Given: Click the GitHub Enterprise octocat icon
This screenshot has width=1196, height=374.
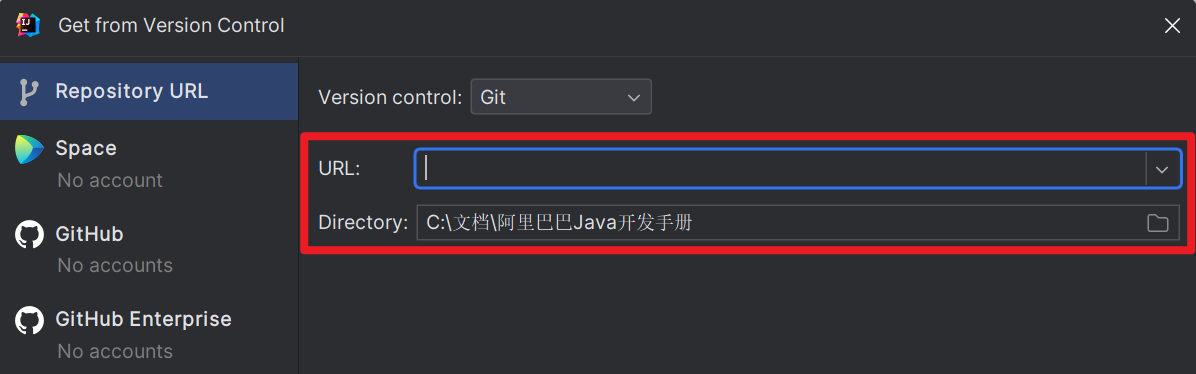Looking at the screenshot, I should tap(29, 319).
